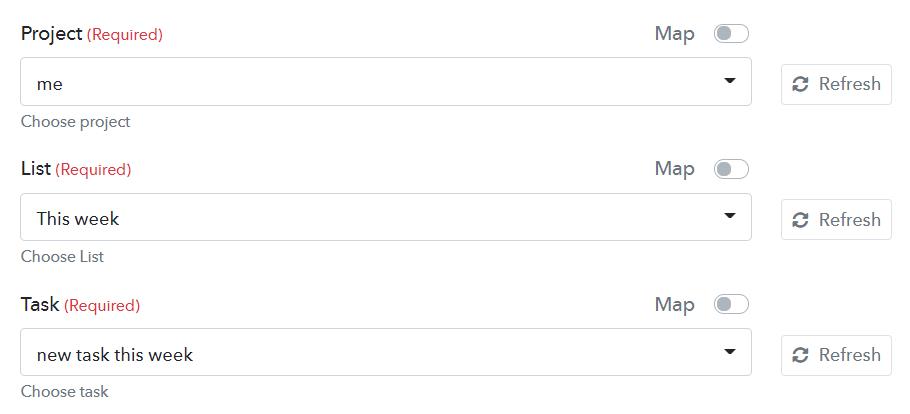Click 'new task this week' value text
Viewport: 910px width, 414px height.
(x=115, y=355)
